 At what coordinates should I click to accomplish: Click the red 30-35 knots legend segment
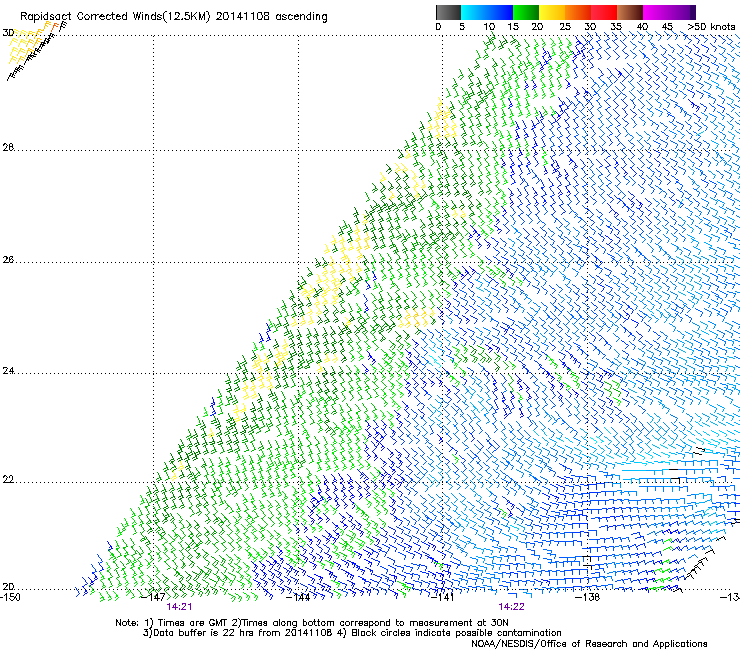tap(604, 12)
